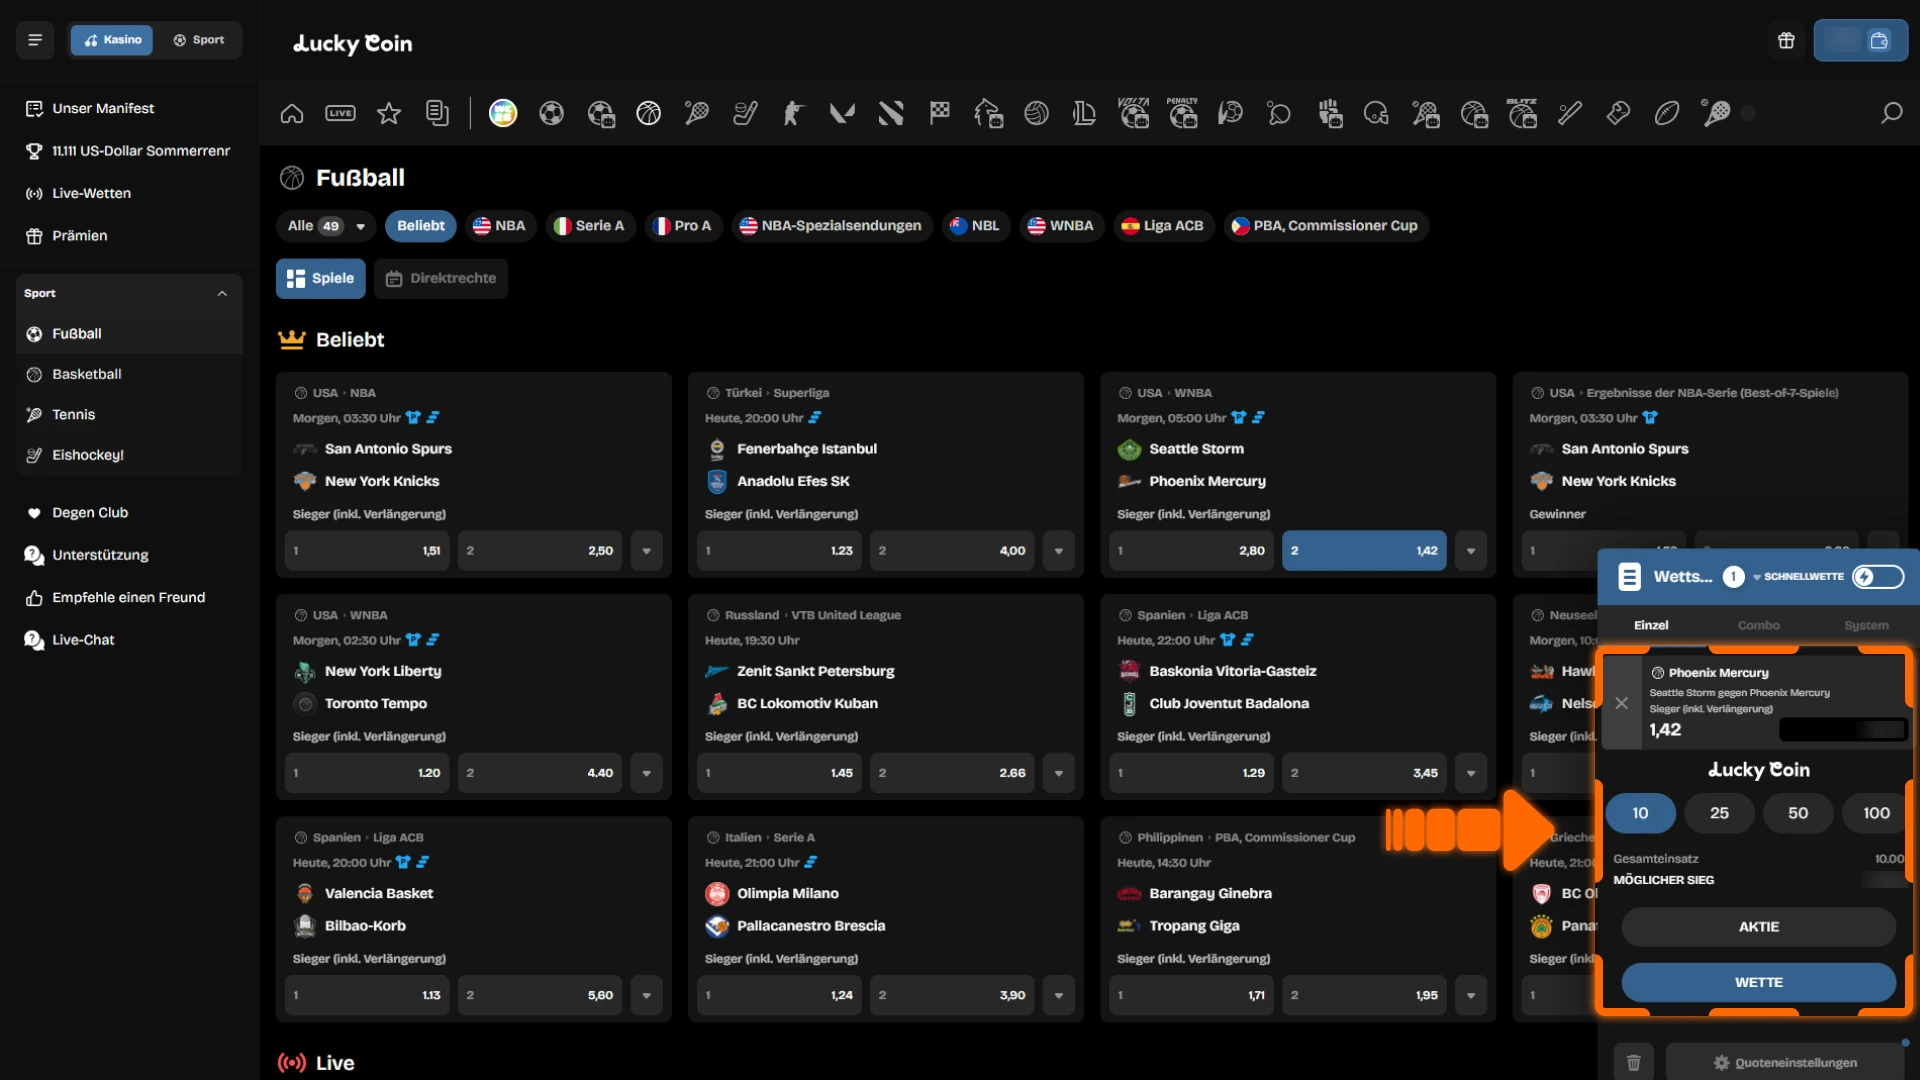Click the hamburger menu icon
The height and width of the screenshot is (1080, 1920).
click(x=35, y=40)
